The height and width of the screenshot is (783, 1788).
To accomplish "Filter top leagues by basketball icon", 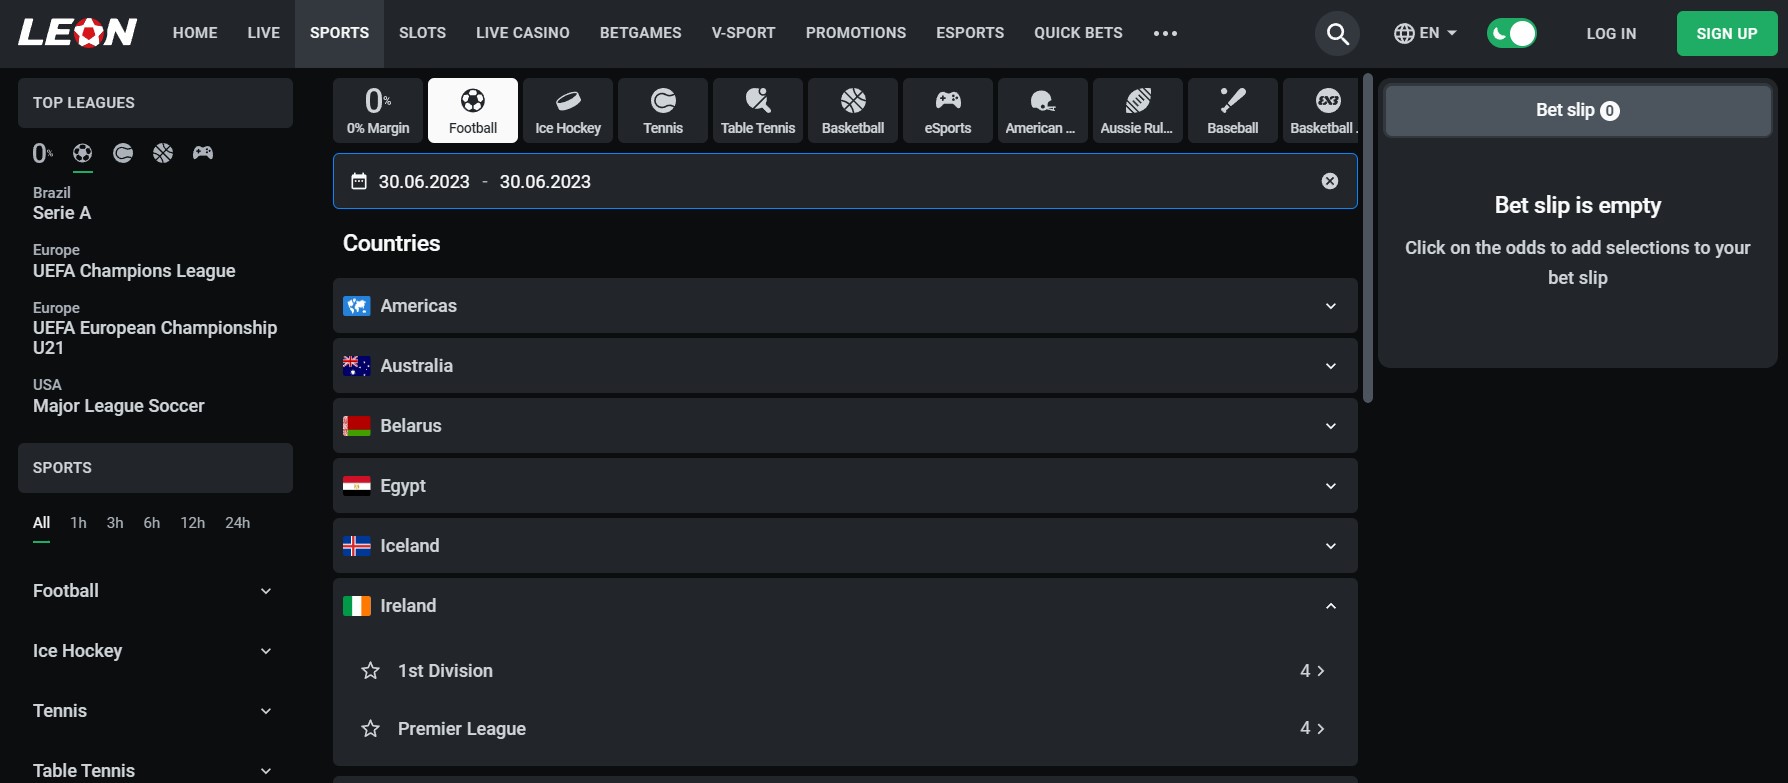I will 163,153.
